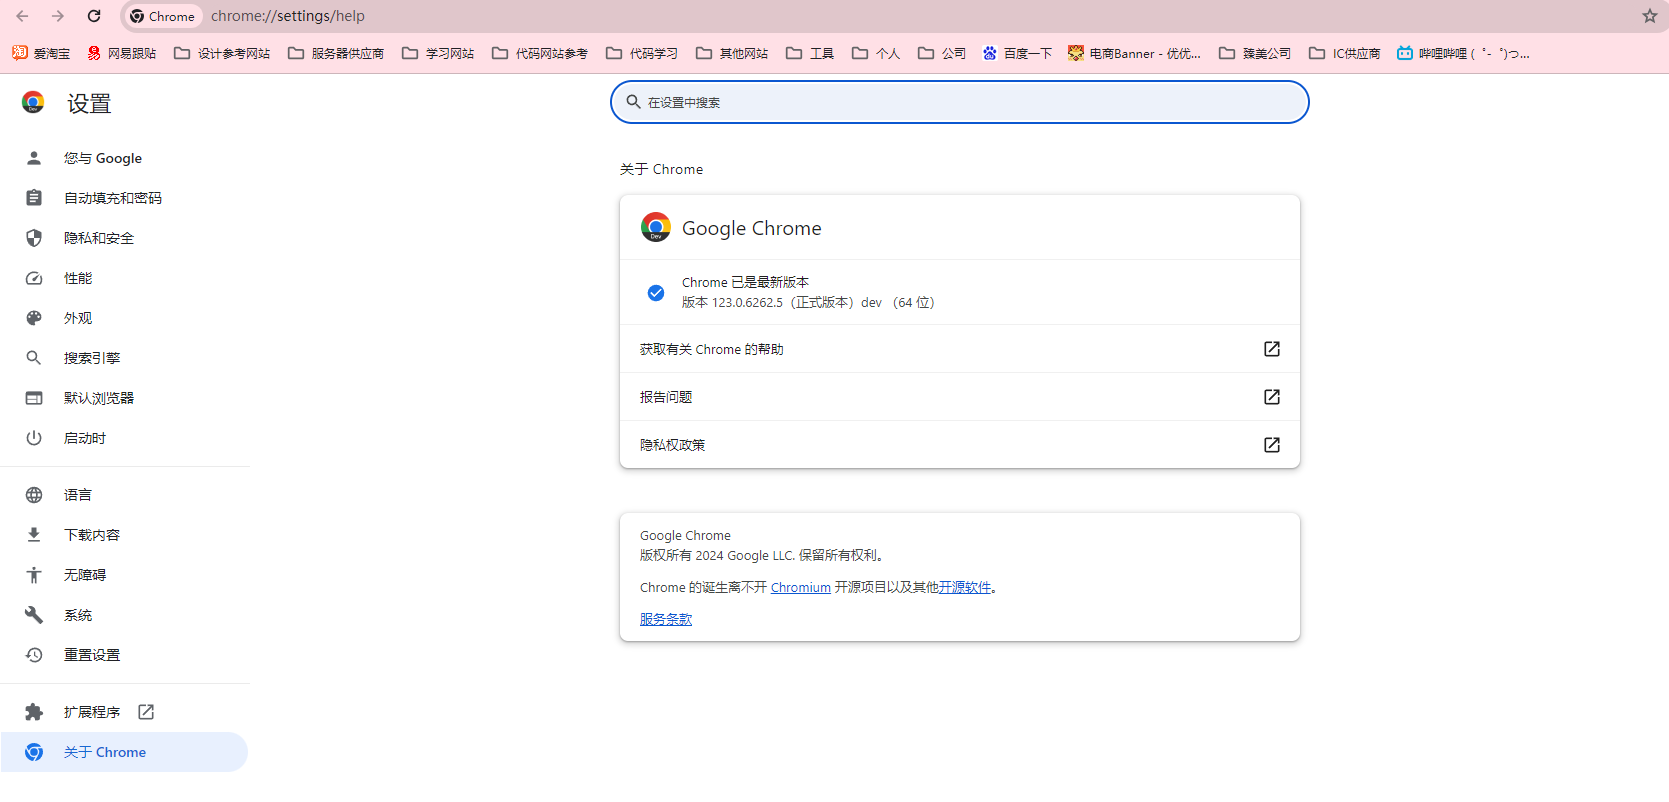The width and height of the screenshot is (1669, 802).
Task: Select 关于 Chrome in the sidebar
Action: pyautogui.click(x=124, y=752)
